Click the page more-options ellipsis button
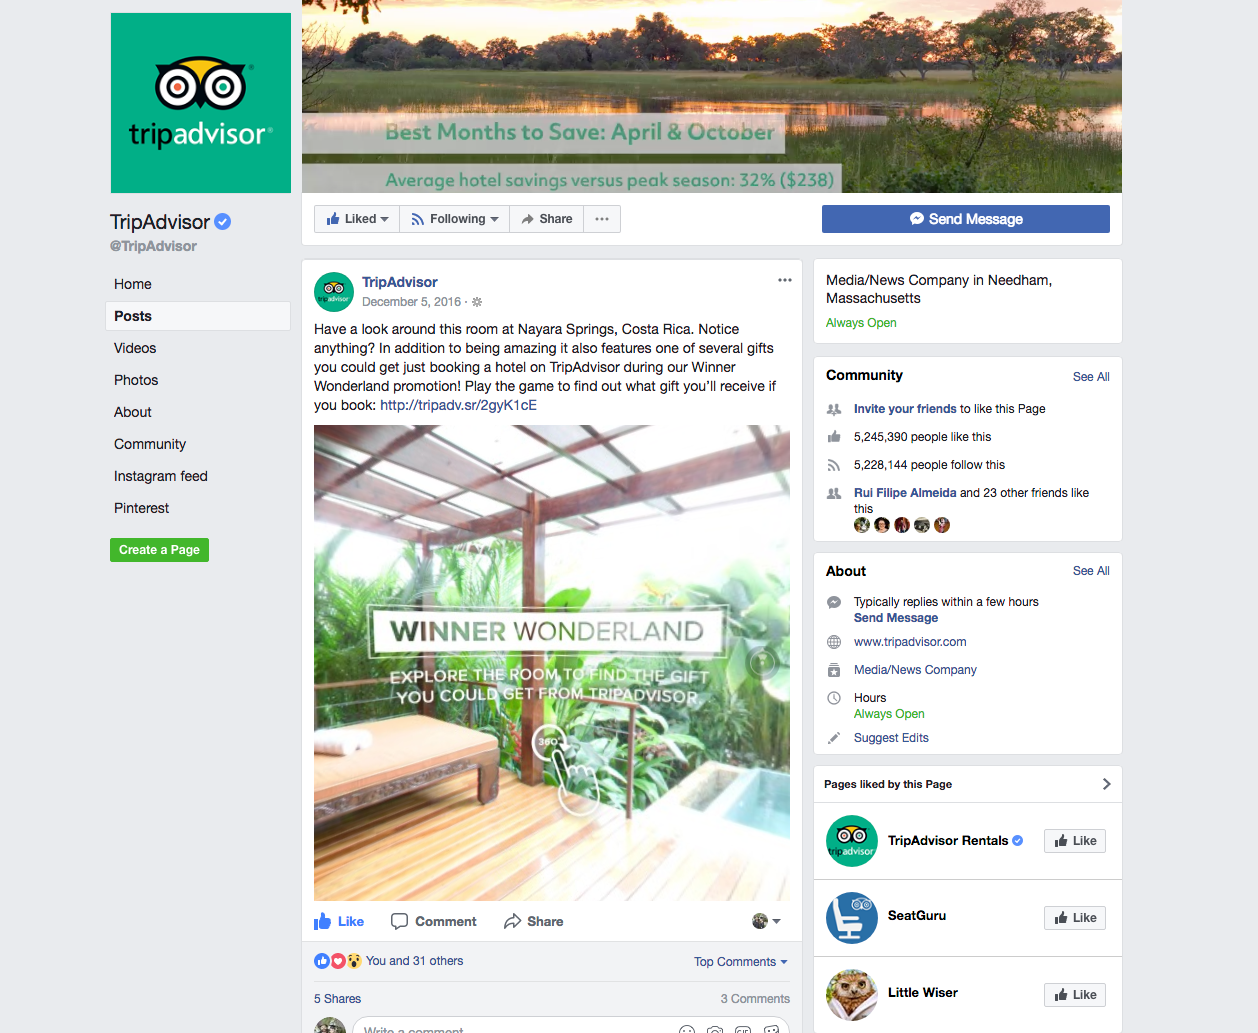This screenshot has width=1258, height=1033. point(602,219)
